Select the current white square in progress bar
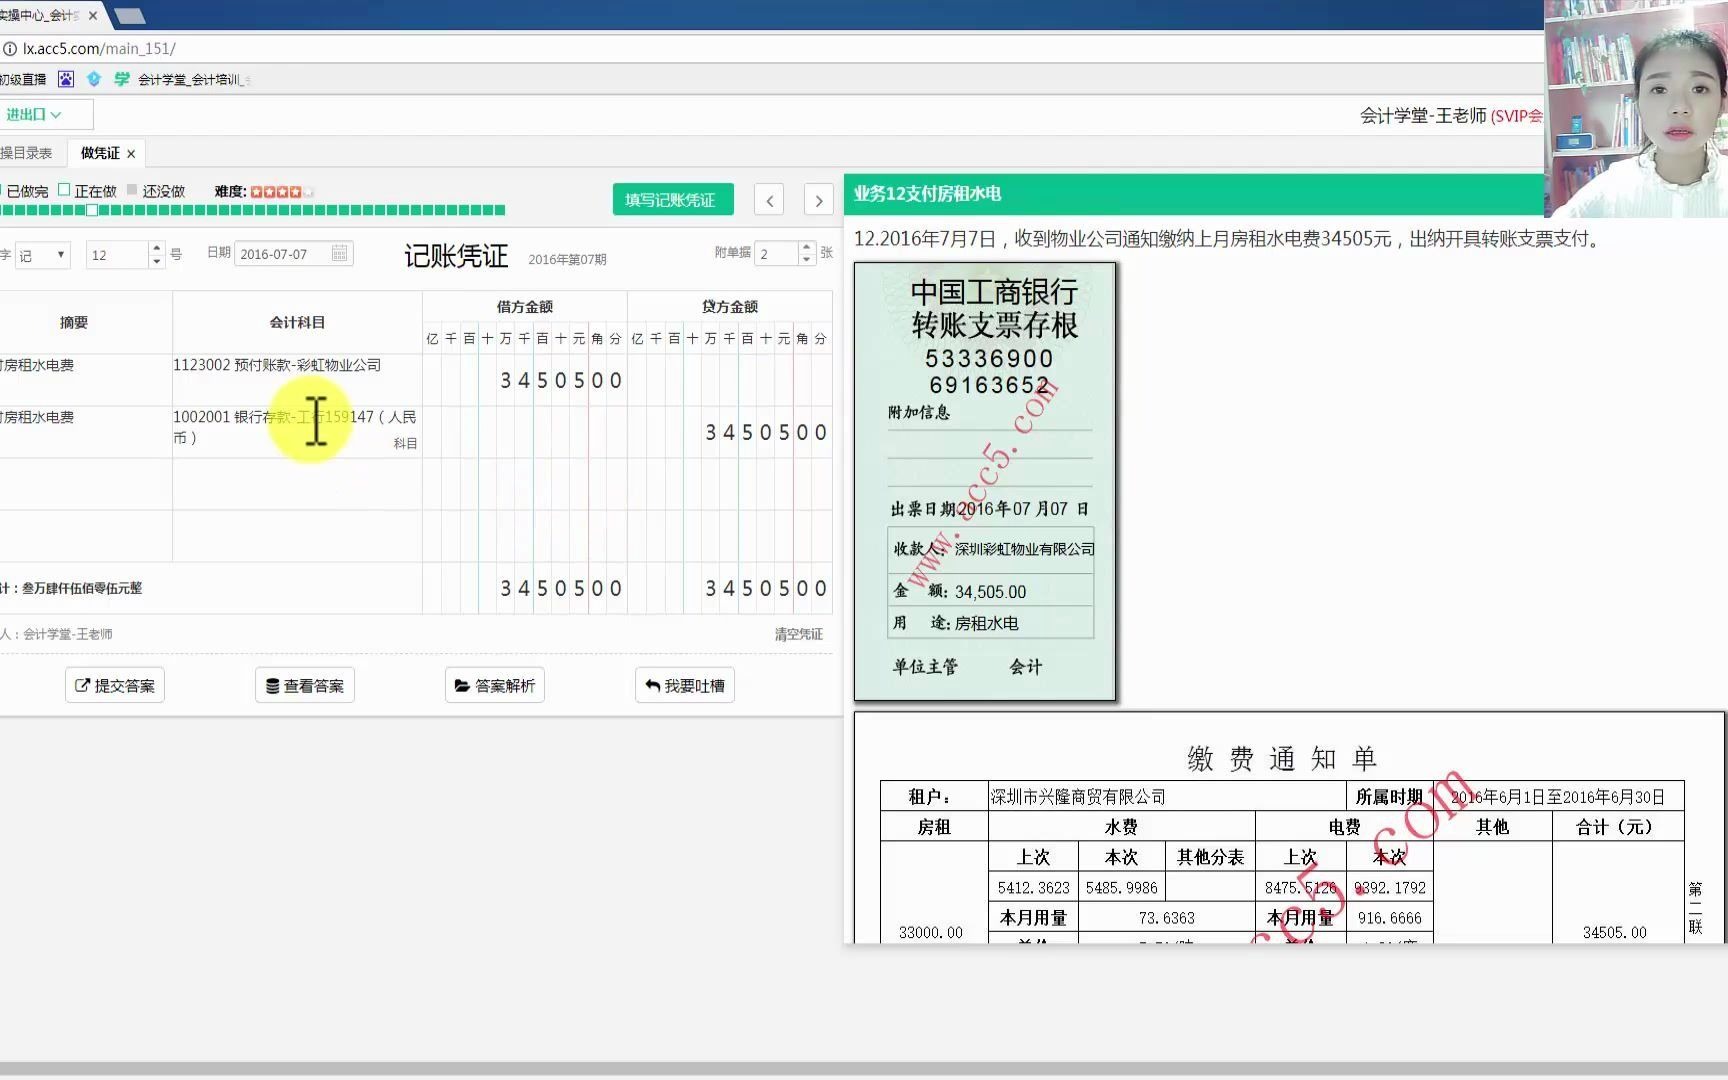 click(x=92, y=210)
